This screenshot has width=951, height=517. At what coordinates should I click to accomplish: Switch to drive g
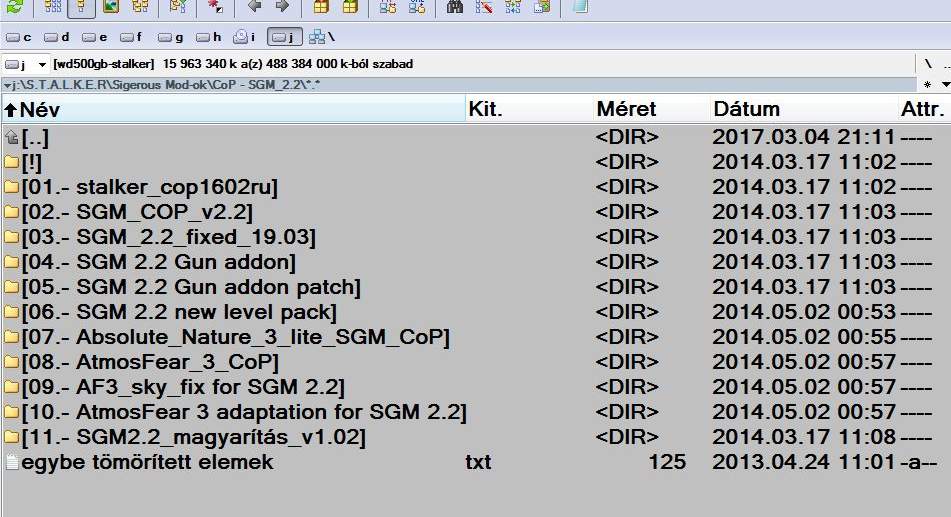[170, 38]
